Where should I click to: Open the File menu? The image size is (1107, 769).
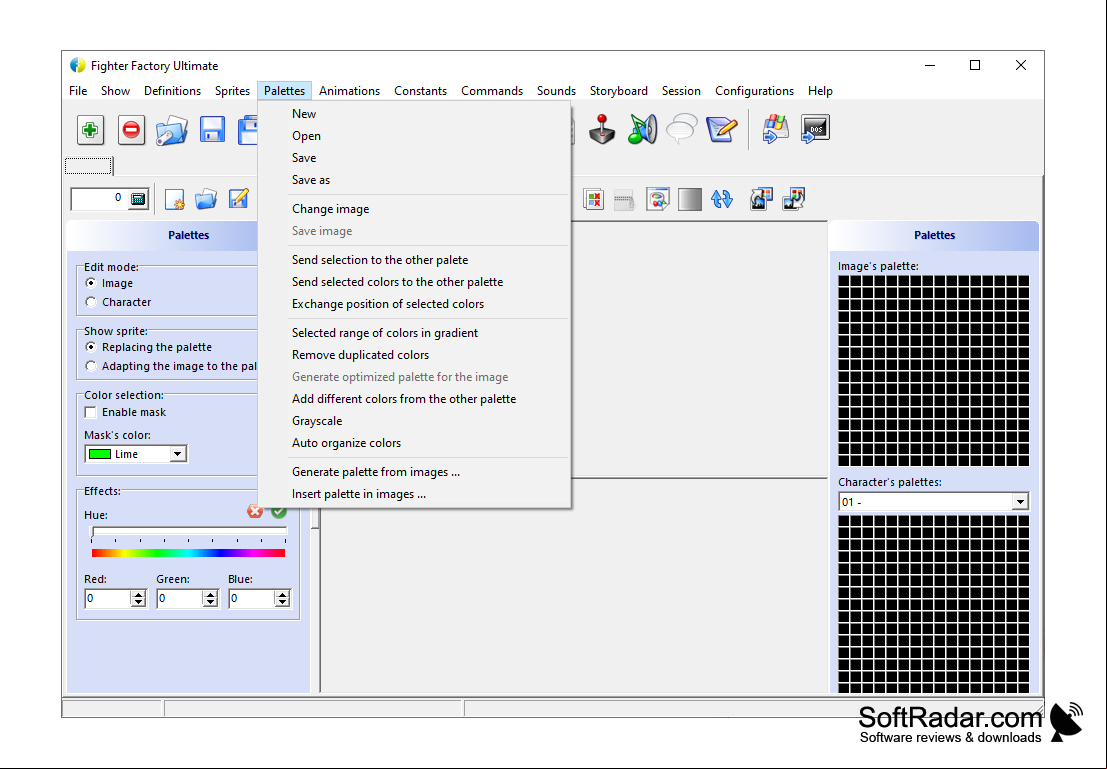[x=78, y=91]
